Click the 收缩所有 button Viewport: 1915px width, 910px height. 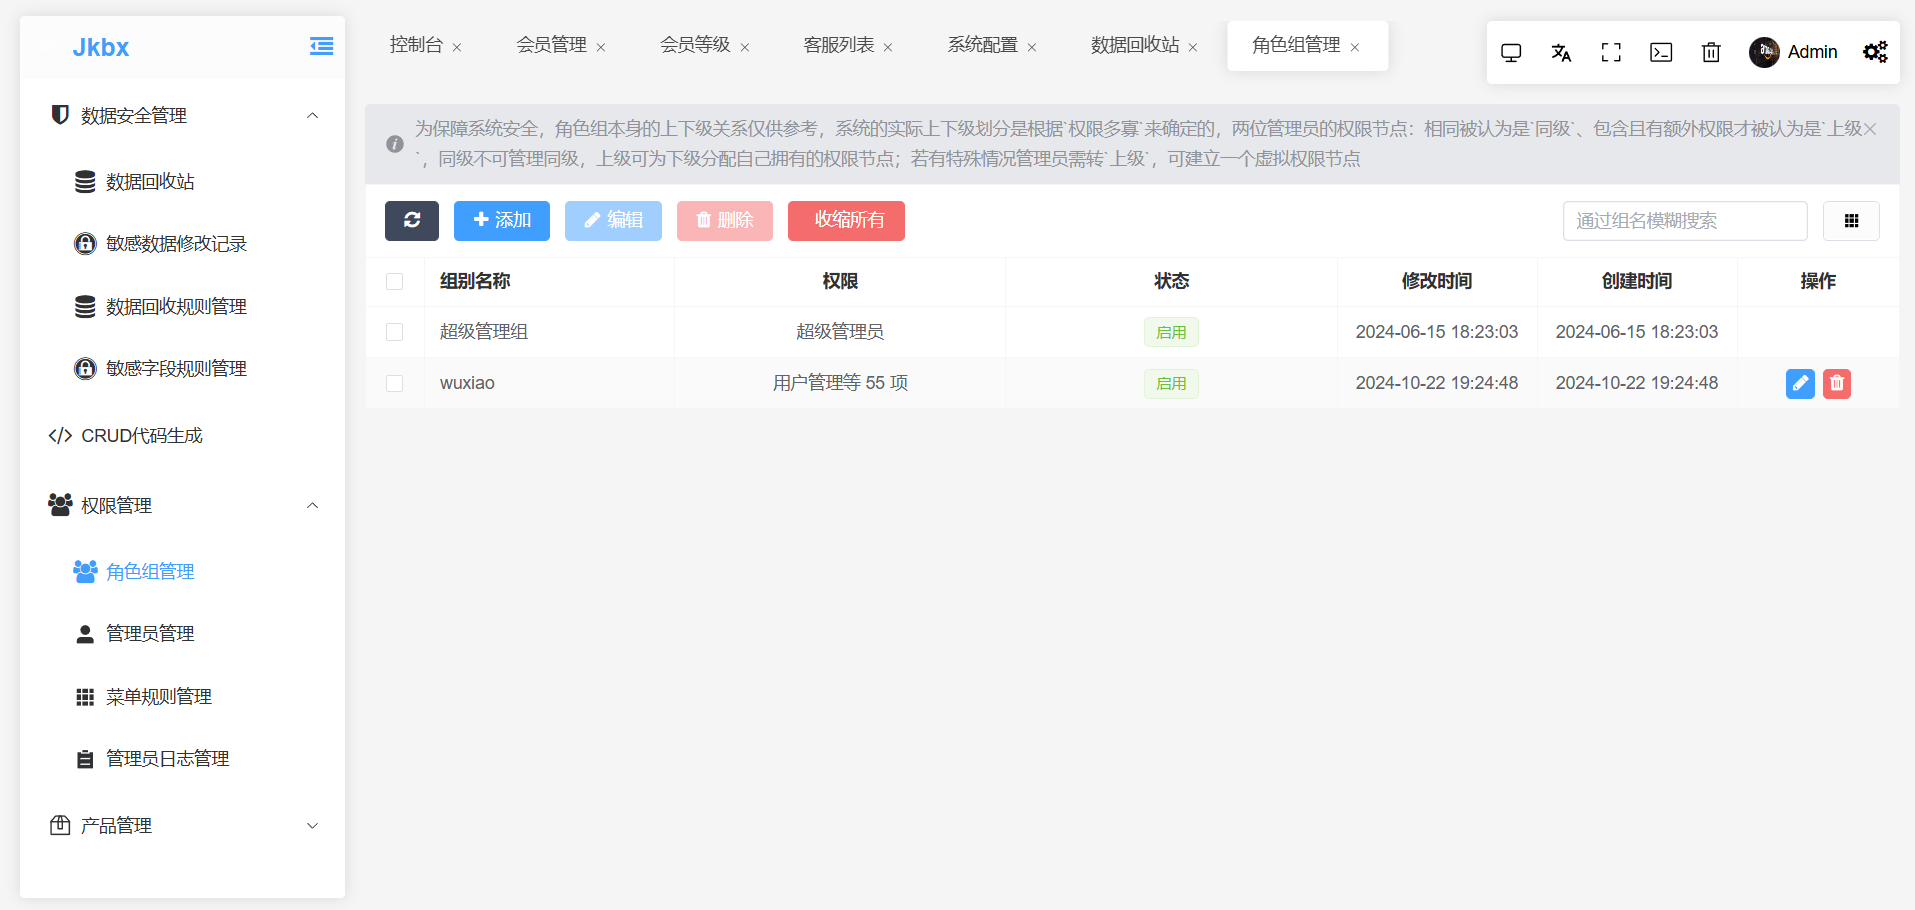pos(846,221)
